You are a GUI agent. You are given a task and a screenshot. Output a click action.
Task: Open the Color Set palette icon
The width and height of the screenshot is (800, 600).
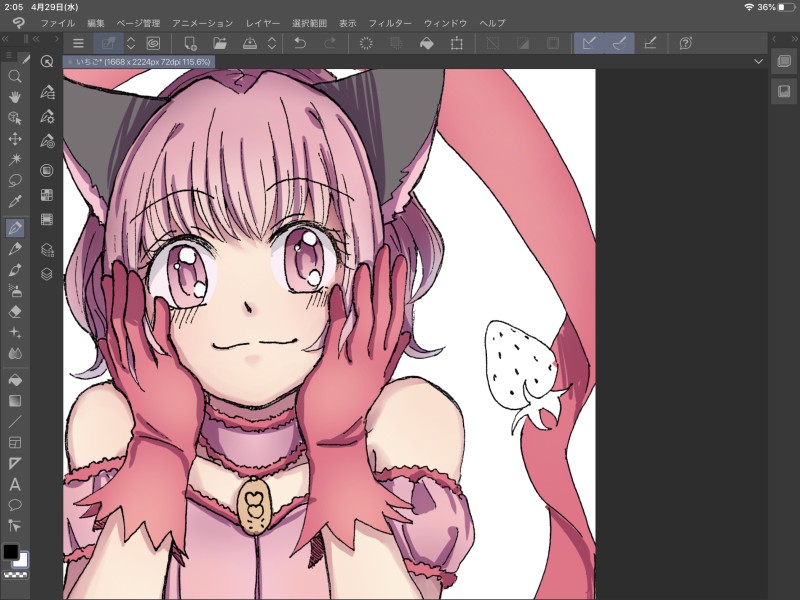47,195
